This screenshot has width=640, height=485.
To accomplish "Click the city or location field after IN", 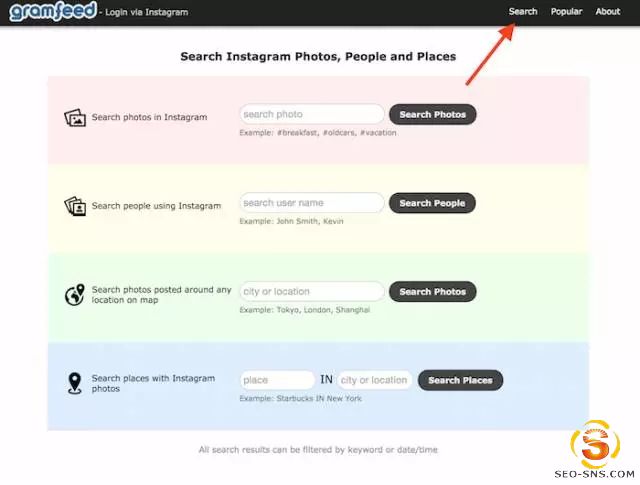I will point(374,380).
